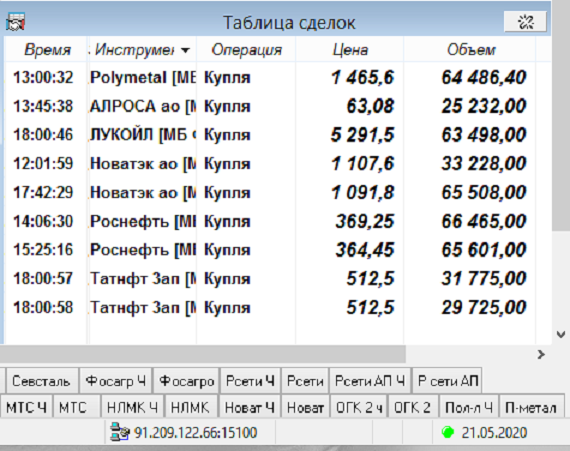Open the П-метал tab
The width and height of the screenshot is (570, 451).
531,407
